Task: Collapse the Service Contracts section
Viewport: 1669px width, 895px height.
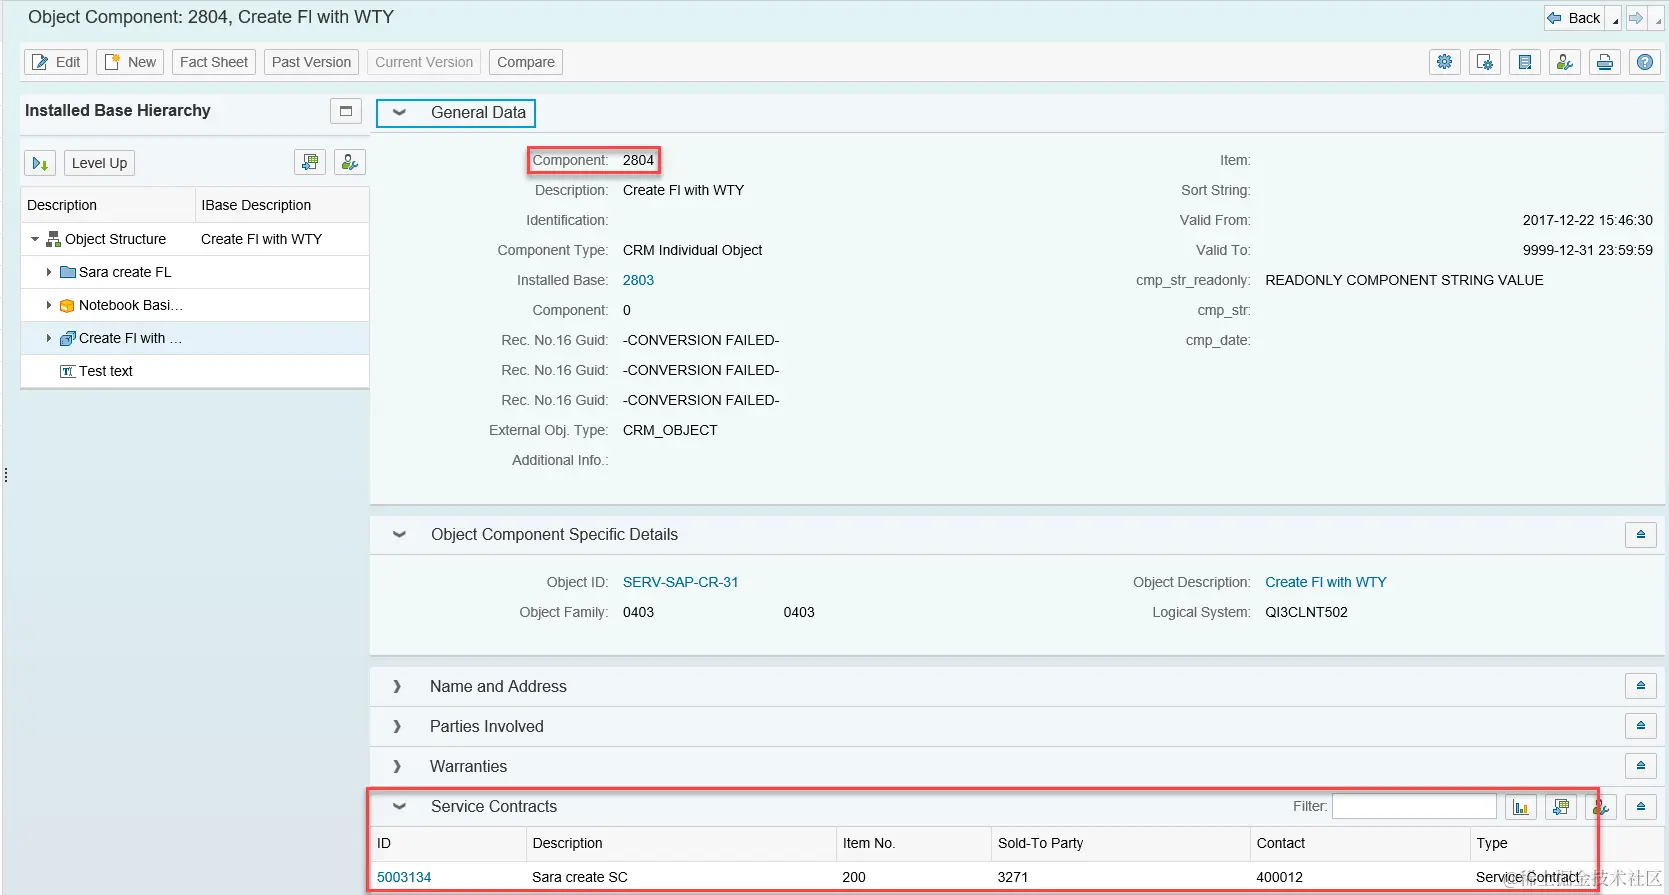Action: [x=399, y=807]
